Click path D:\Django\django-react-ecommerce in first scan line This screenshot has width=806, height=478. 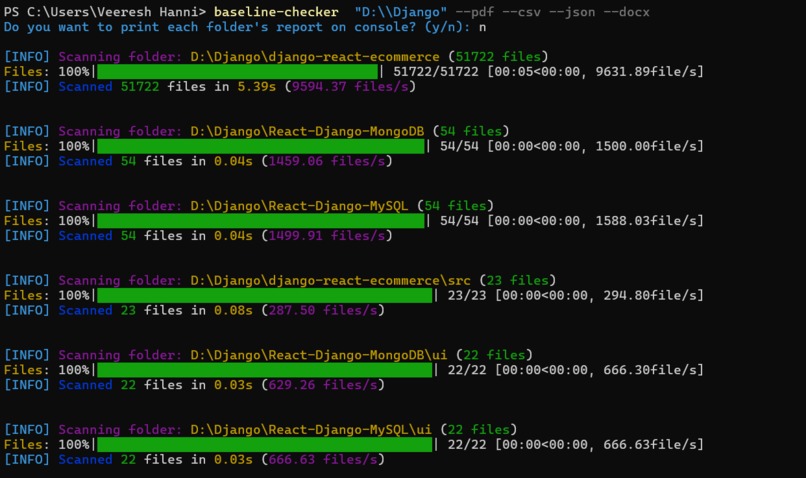tap(315, 57)
